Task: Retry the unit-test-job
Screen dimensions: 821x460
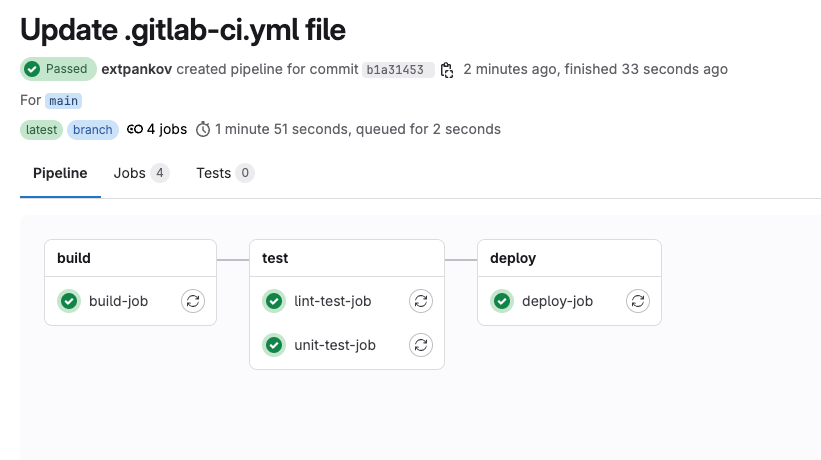Action: 420,345
